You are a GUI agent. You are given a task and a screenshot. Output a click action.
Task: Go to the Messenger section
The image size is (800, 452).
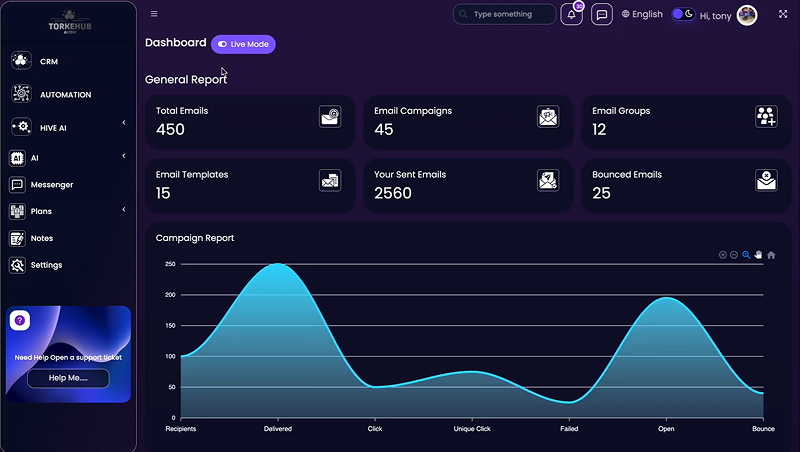[x=51, y=185]
